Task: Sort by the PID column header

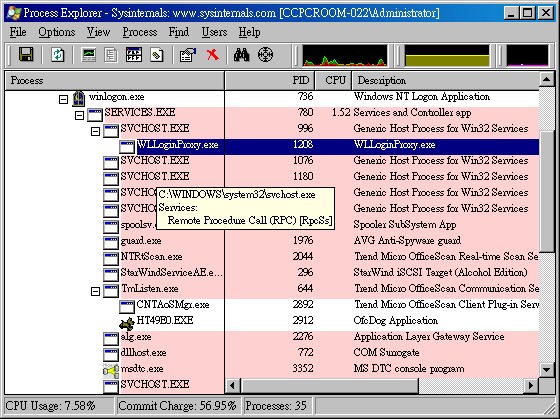Action: pos(270,80)
